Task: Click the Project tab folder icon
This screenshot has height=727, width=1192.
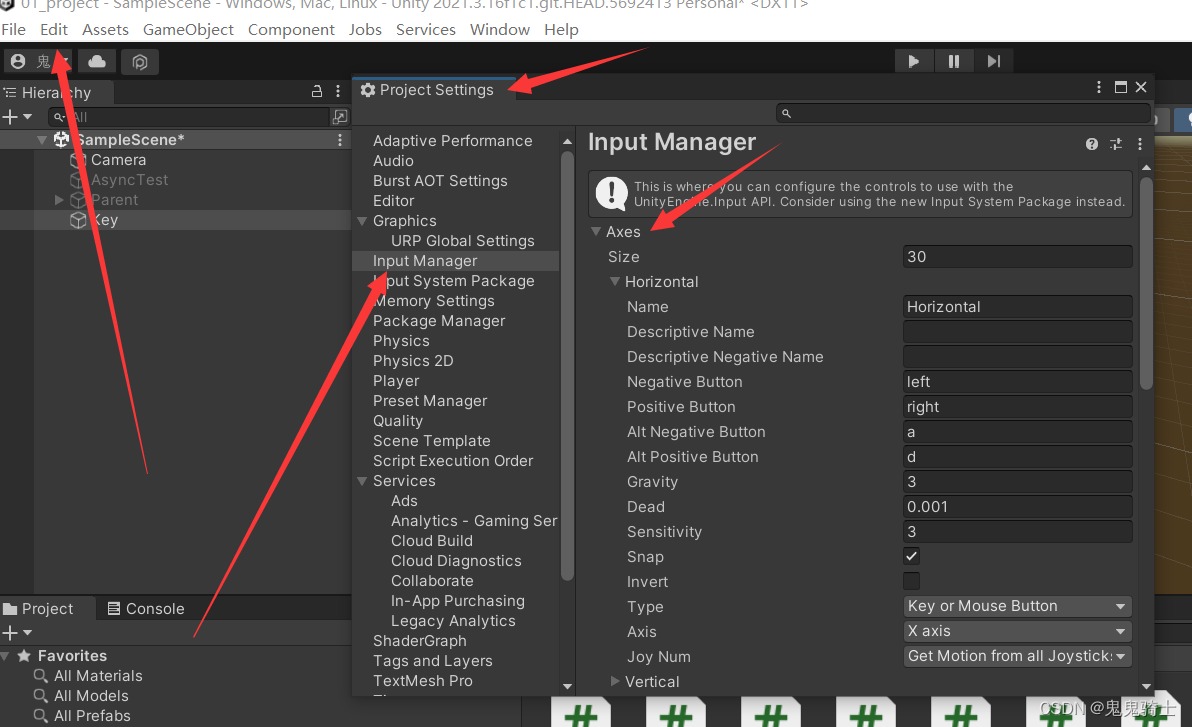Action: (10, 609)
